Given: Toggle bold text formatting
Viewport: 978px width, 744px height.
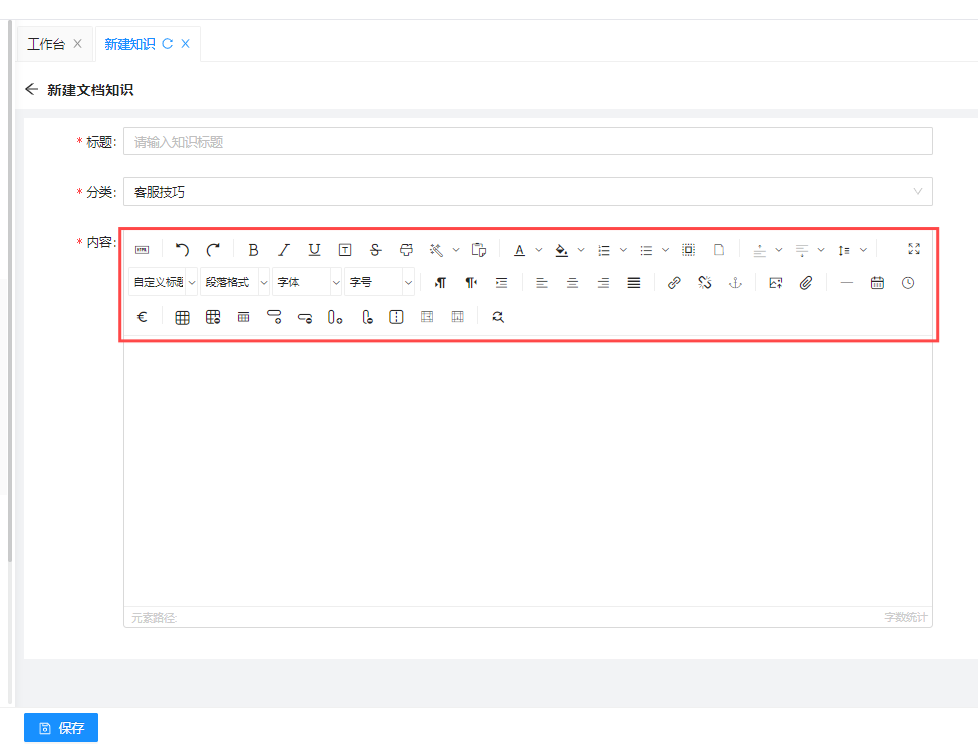Looking at the screenshot, I should click(x=253, y=250).
